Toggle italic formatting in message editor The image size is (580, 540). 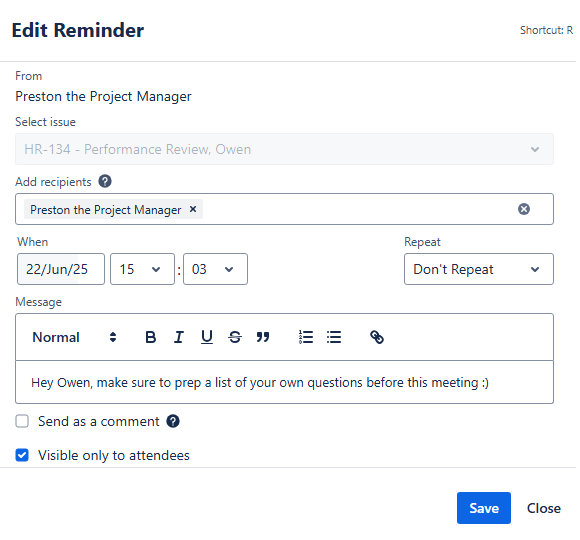179,337
